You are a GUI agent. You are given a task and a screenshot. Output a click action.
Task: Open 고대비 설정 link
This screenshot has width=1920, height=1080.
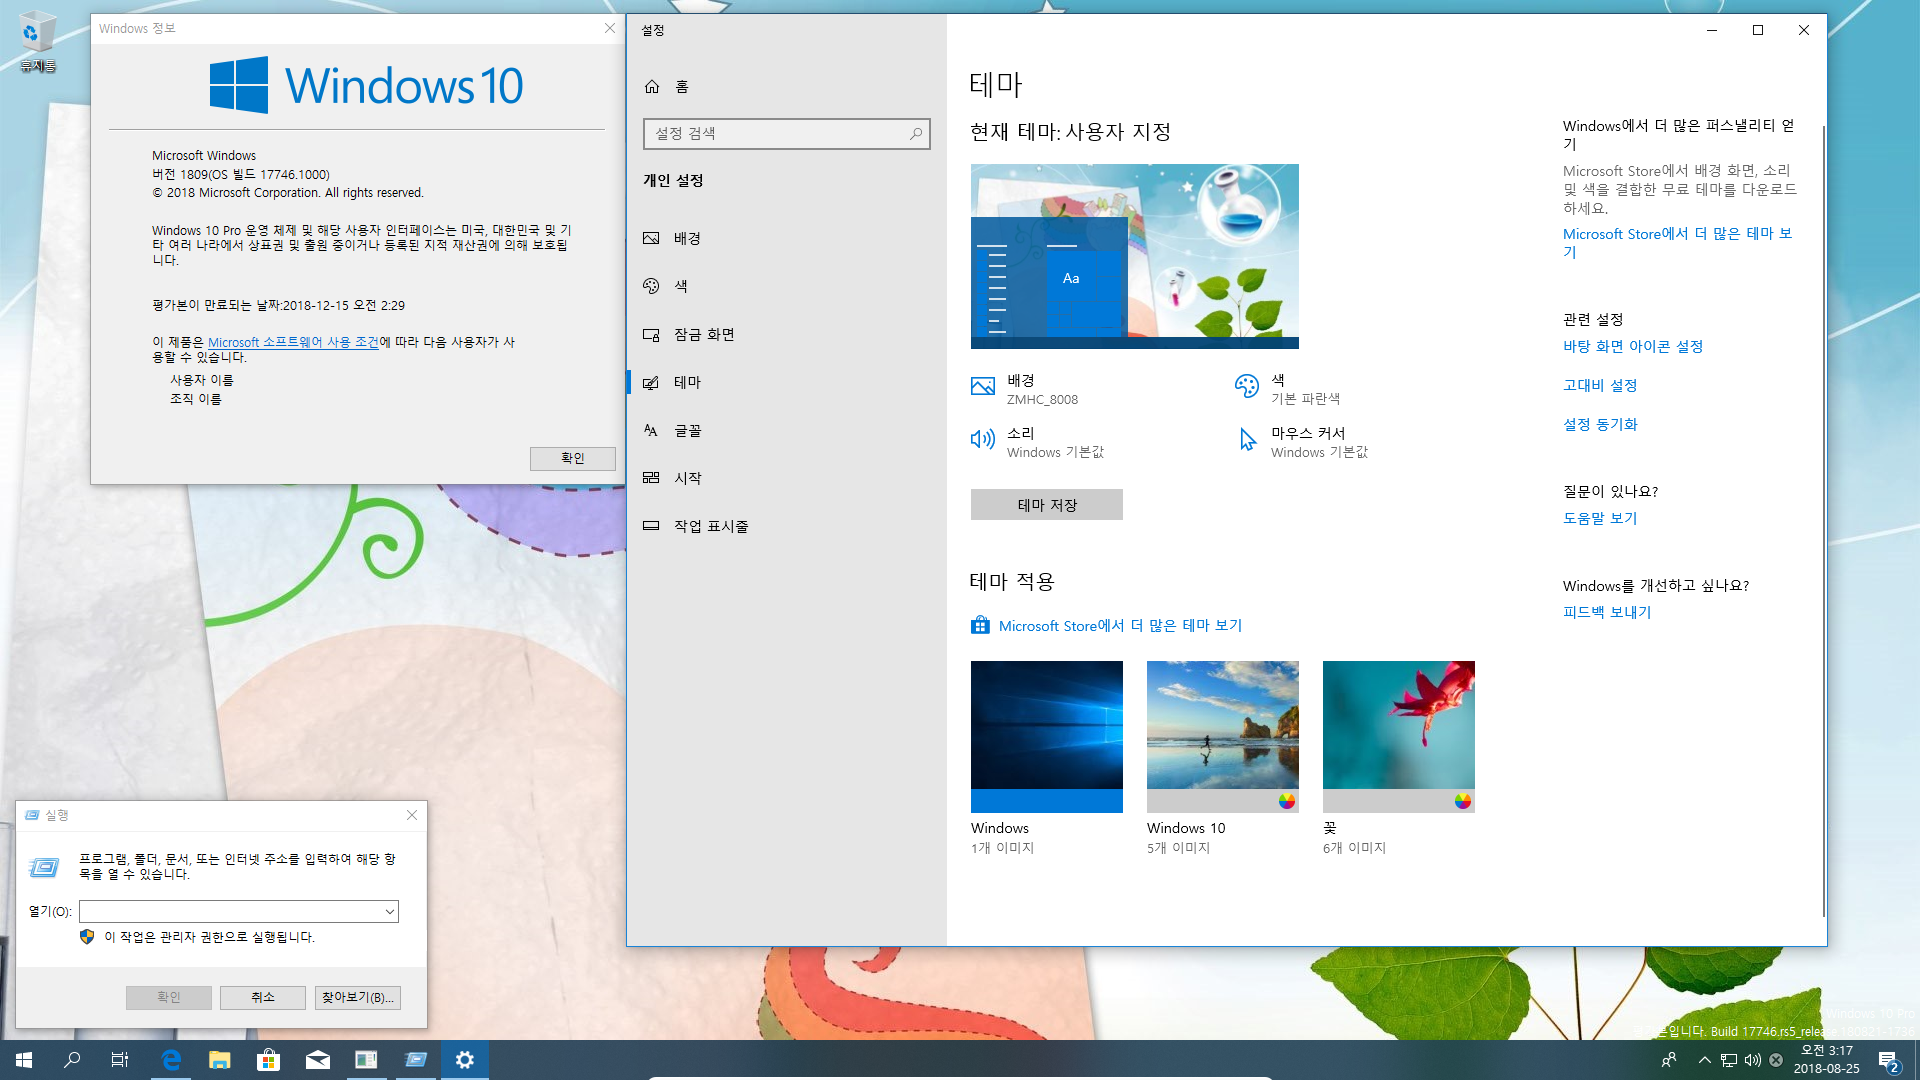coord(1600,386)
